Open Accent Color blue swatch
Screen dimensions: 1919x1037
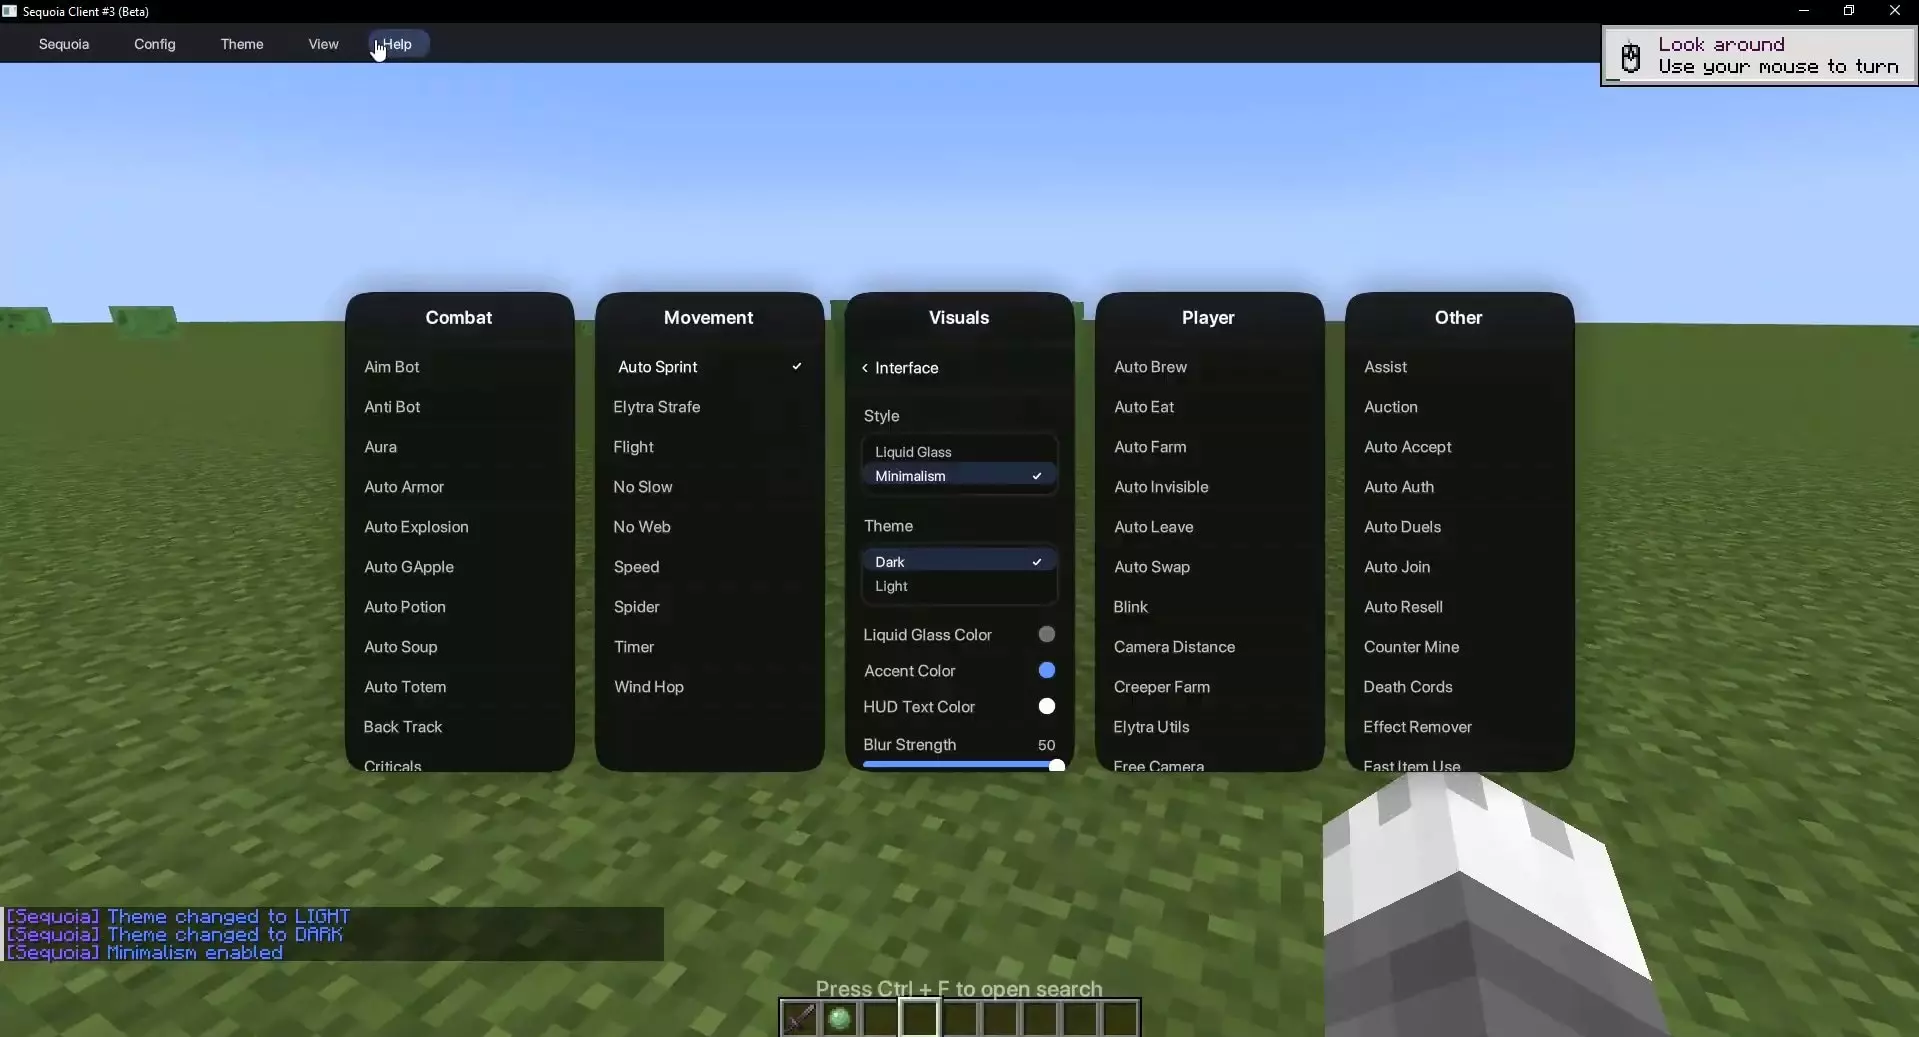click(x=1047, y=670)
